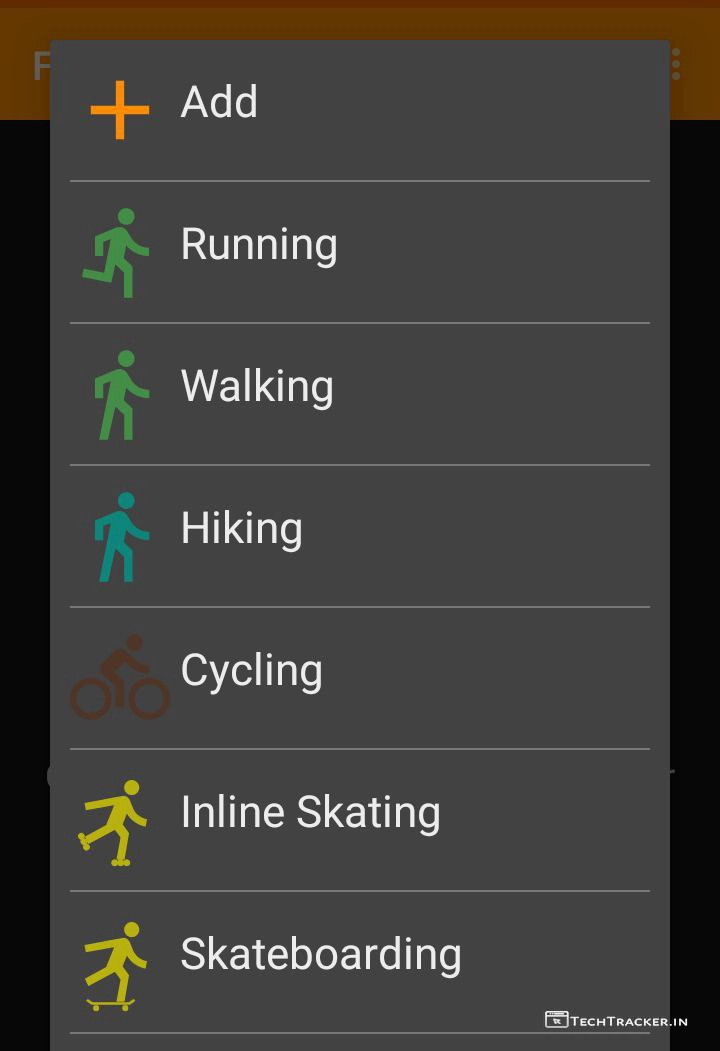Click the partially hidden app title letter

coord(40,66)
